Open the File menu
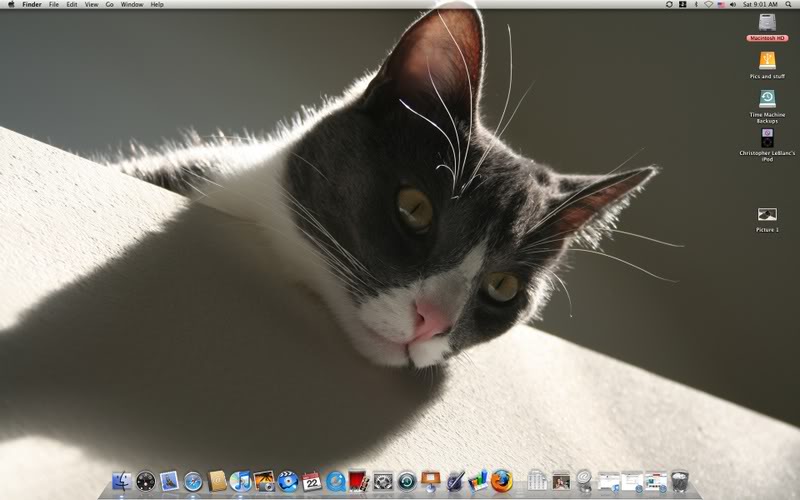Screen dimensions: 800x500 (x=54, y=4)
